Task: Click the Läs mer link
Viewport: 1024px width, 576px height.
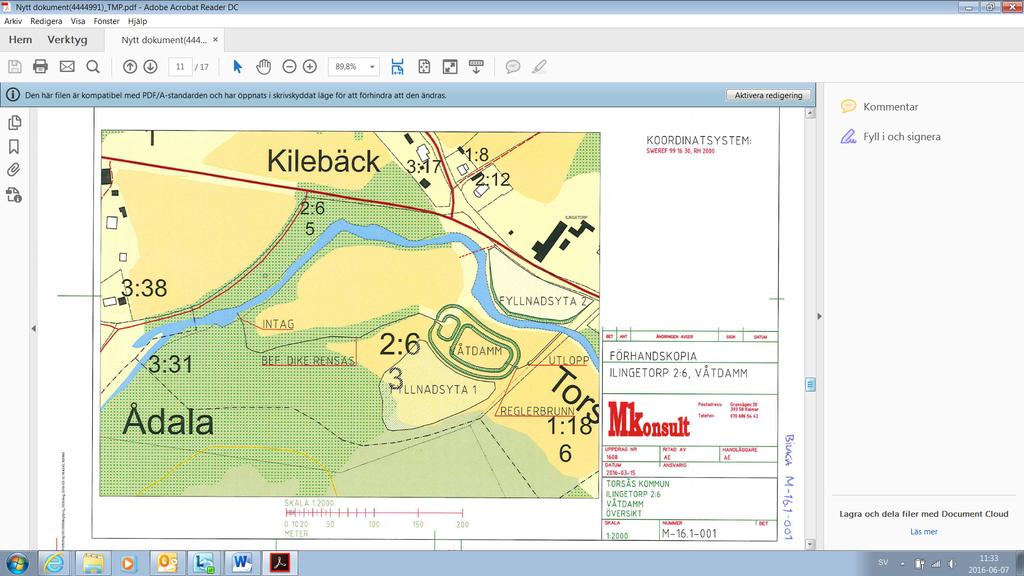Action: click(x=923, y=532)
